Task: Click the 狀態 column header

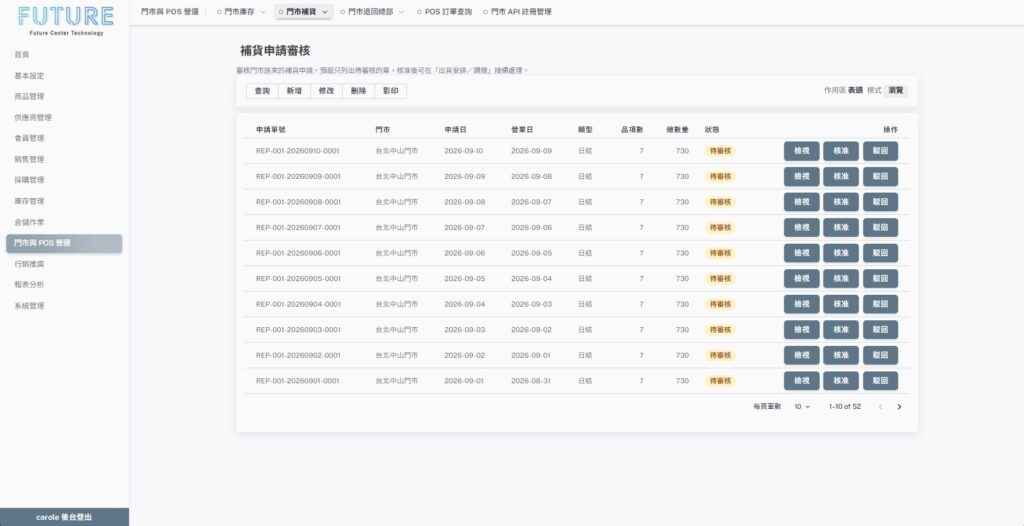Action: [x=712, y=130]
